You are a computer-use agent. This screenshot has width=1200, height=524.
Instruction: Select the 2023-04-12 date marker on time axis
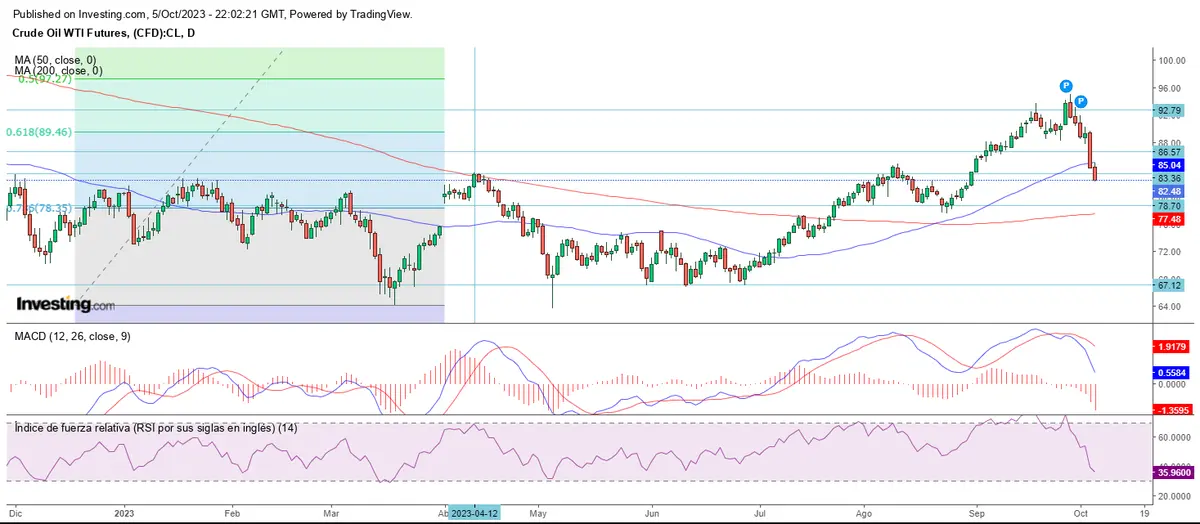point(475,512)
